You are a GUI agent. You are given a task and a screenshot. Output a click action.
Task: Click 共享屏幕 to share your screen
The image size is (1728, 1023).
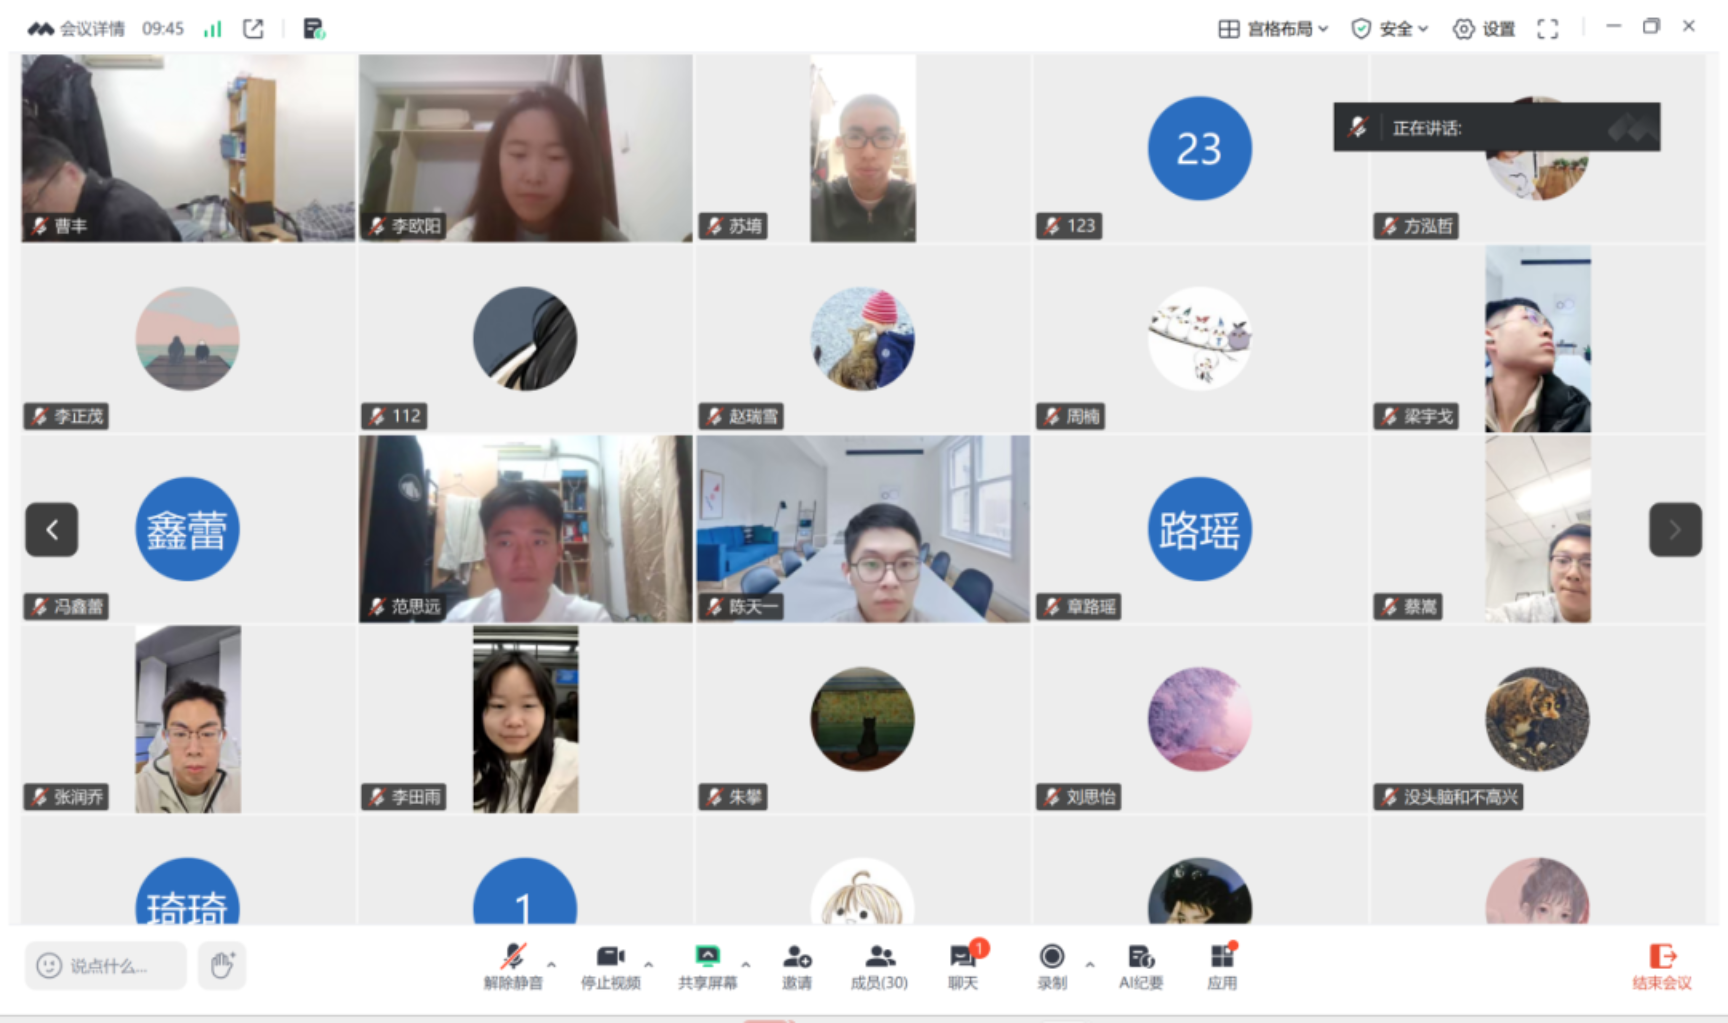pos(707,966)
